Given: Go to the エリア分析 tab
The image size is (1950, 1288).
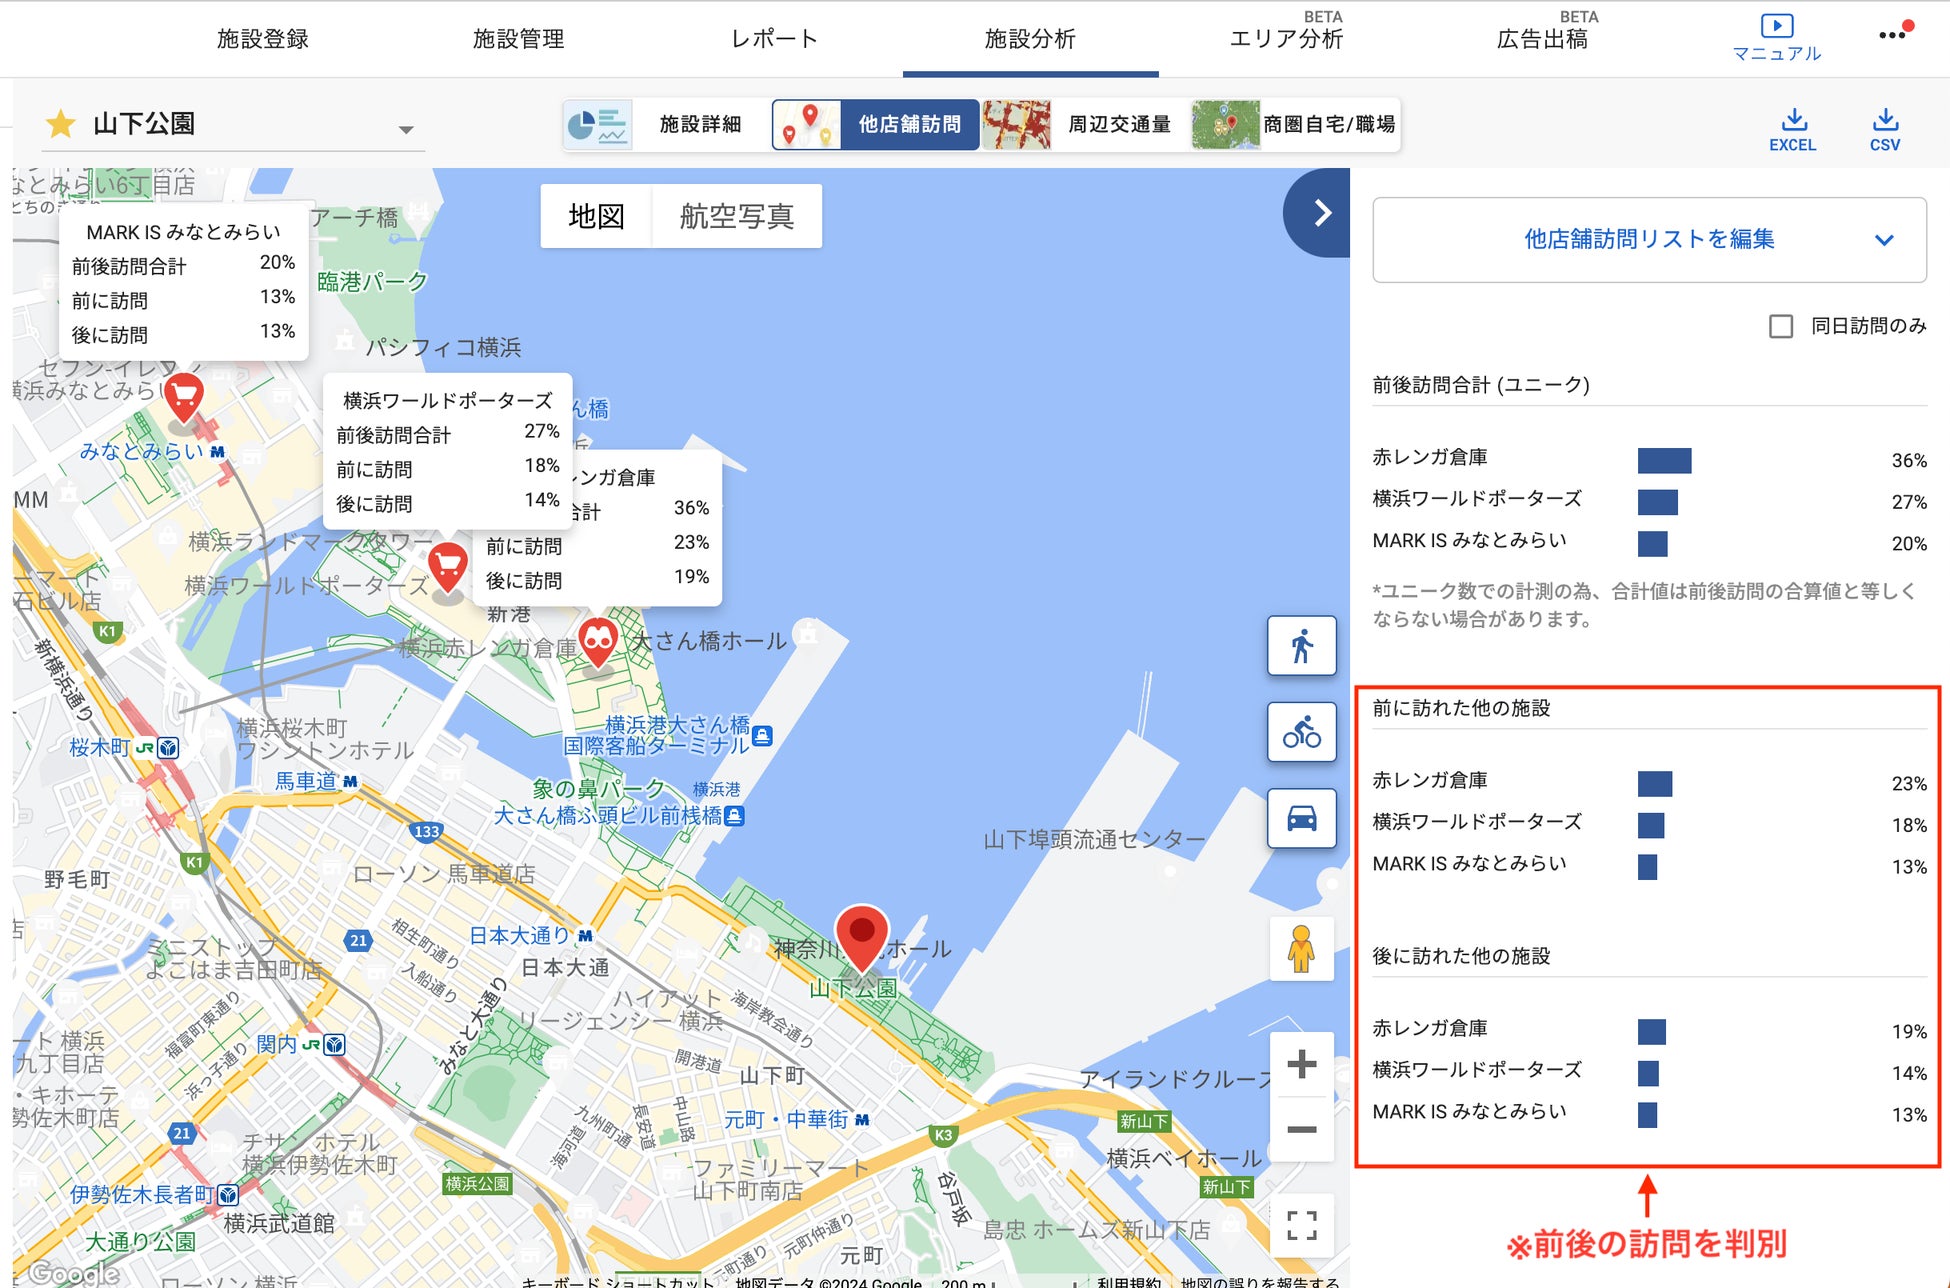Looking at the screenshot, I should point(1285,38).
